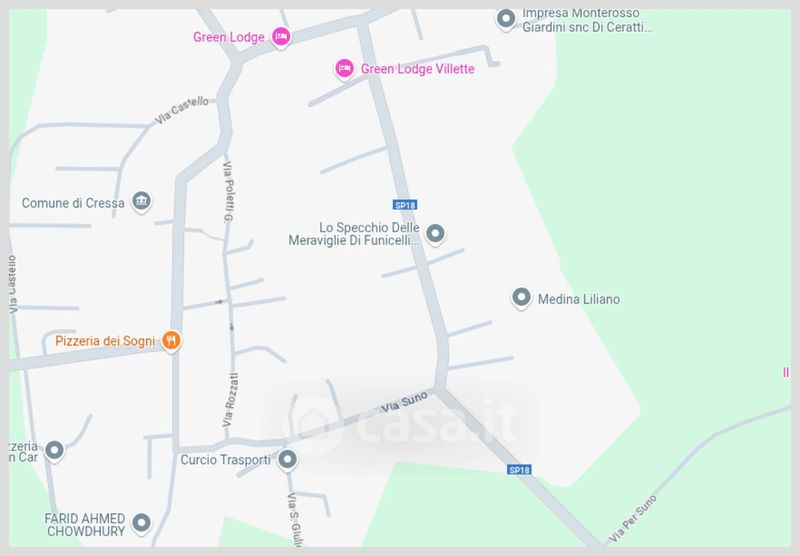
Task: Open the FARID AHMED CHOWDHURY marker
Action: click(x=141, y=523)
